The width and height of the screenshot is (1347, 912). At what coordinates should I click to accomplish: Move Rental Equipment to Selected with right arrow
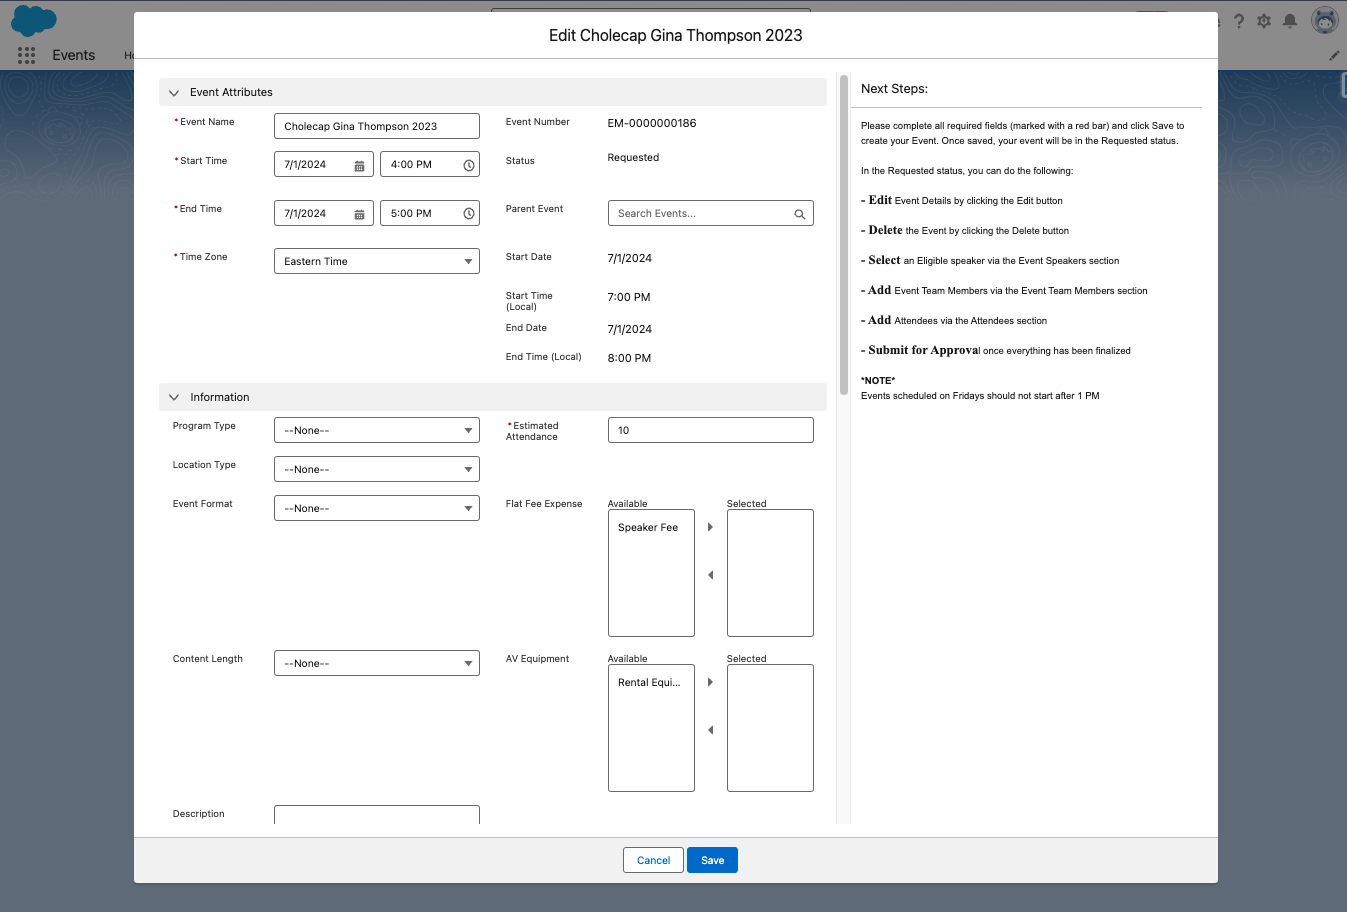point(710,682)
